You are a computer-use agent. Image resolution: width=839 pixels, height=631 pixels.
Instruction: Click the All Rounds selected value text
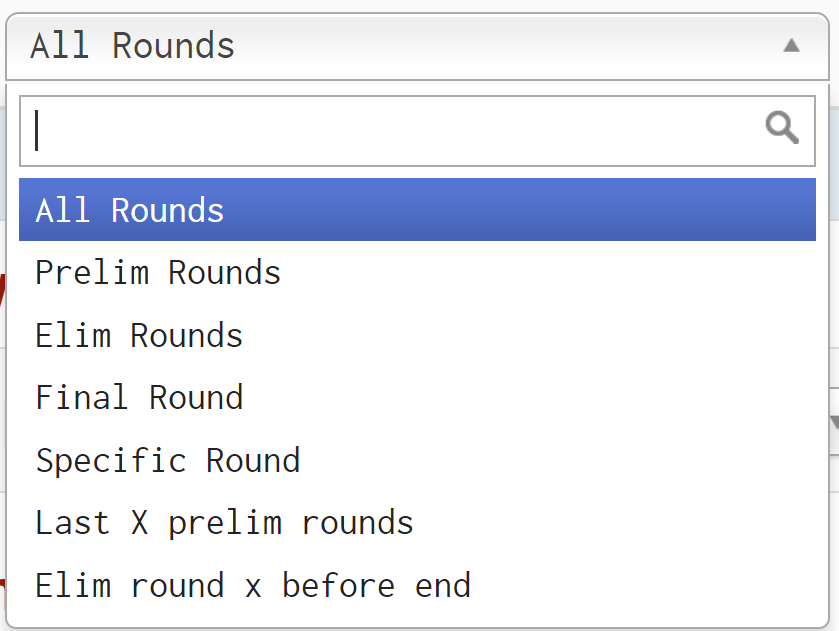(132, 46)
